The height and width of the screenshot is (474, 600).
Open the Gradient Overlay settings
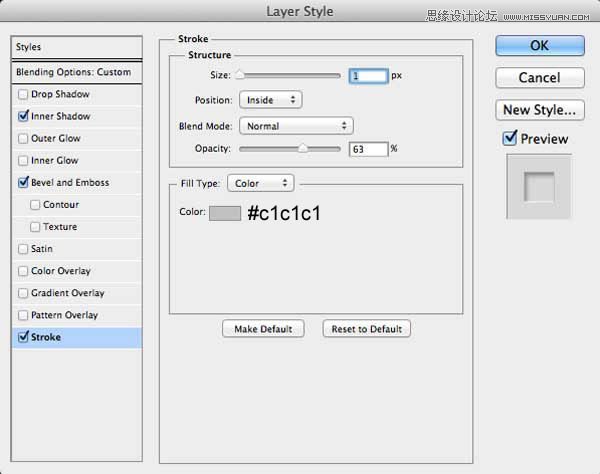pyautogui.click(x=66, y=293)
